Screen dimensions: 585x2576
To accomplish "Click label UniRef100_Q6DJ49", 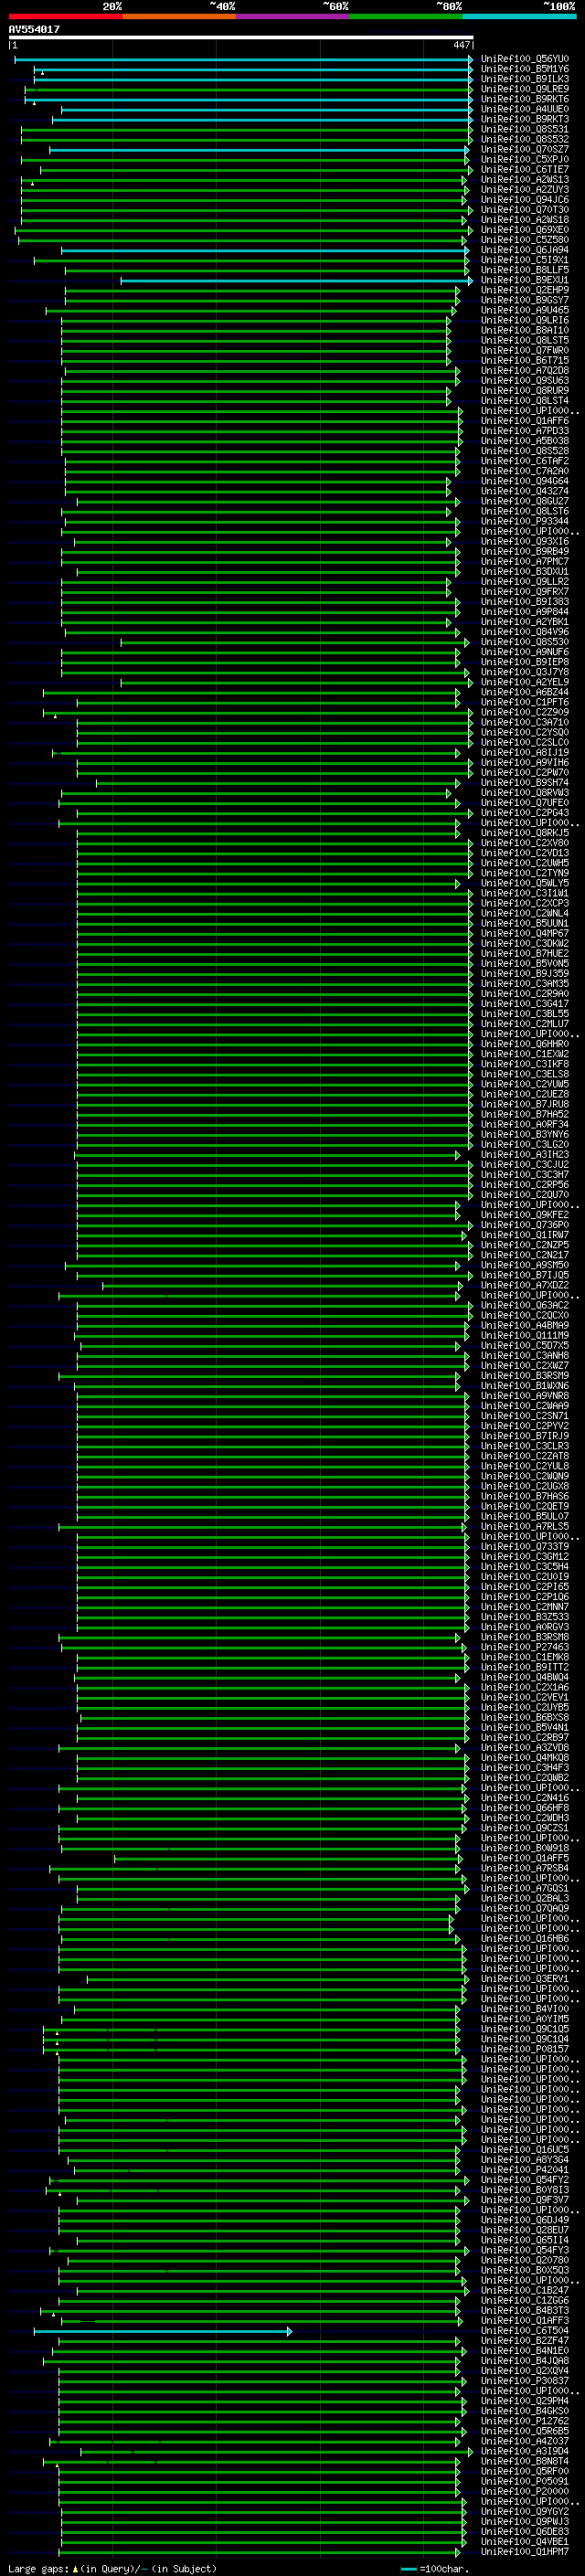I will pyautogui.click(x=525, y=2220).
